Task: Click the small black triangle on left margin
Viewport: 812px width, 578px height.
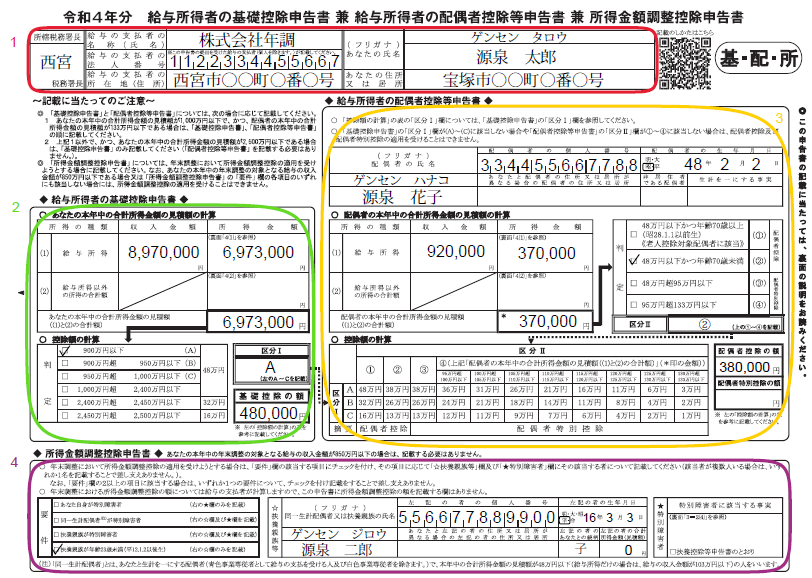Action: click(20, 292)
